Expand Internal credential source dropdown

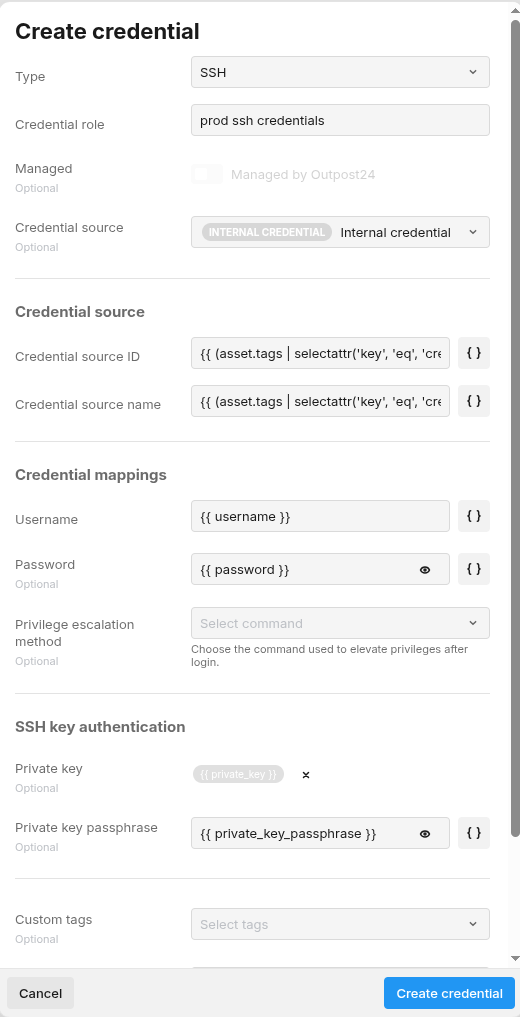[340, 232]
